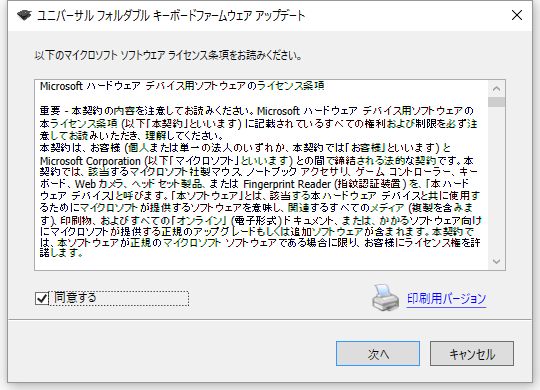Click the キャンセル button

(x=472, y=353)
